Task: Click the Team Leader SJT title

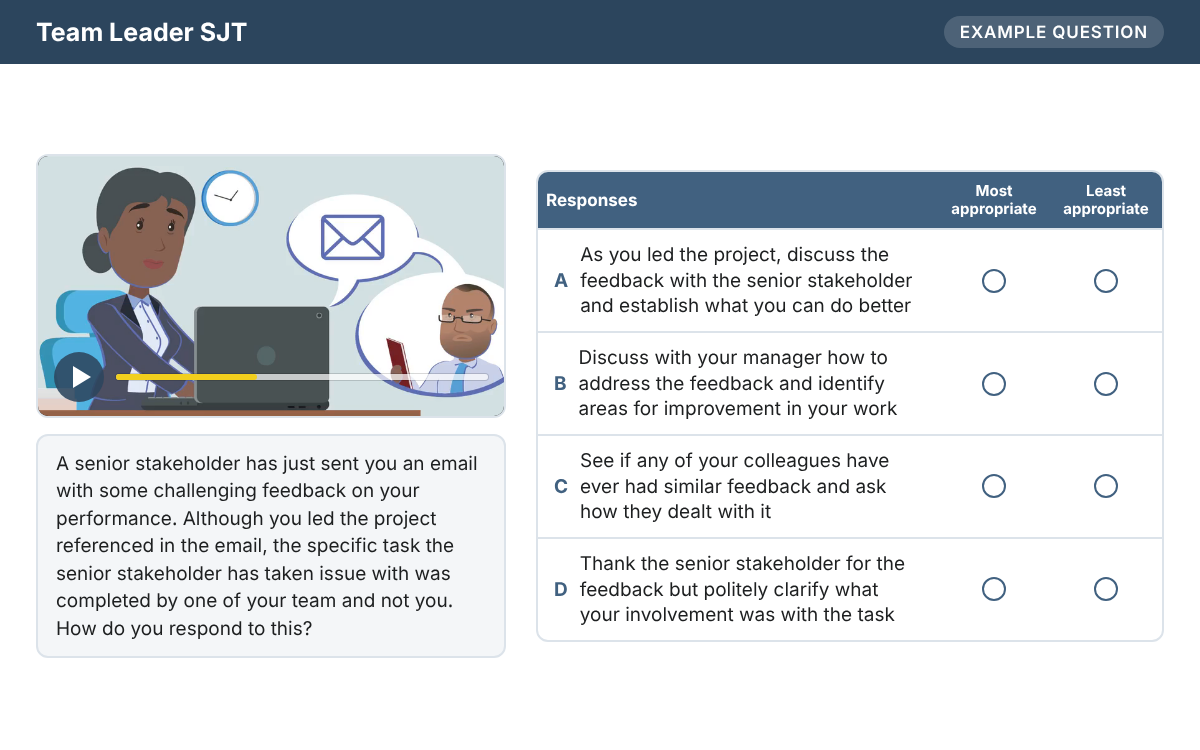Action: [x=141, y=32]
